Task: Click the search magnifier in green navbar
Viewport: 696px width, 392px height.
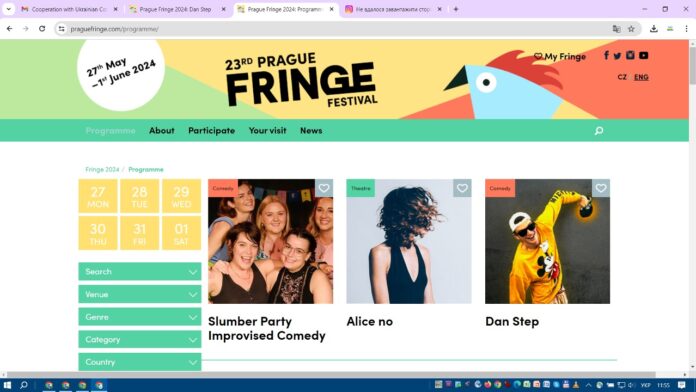Action: point(599,131)
